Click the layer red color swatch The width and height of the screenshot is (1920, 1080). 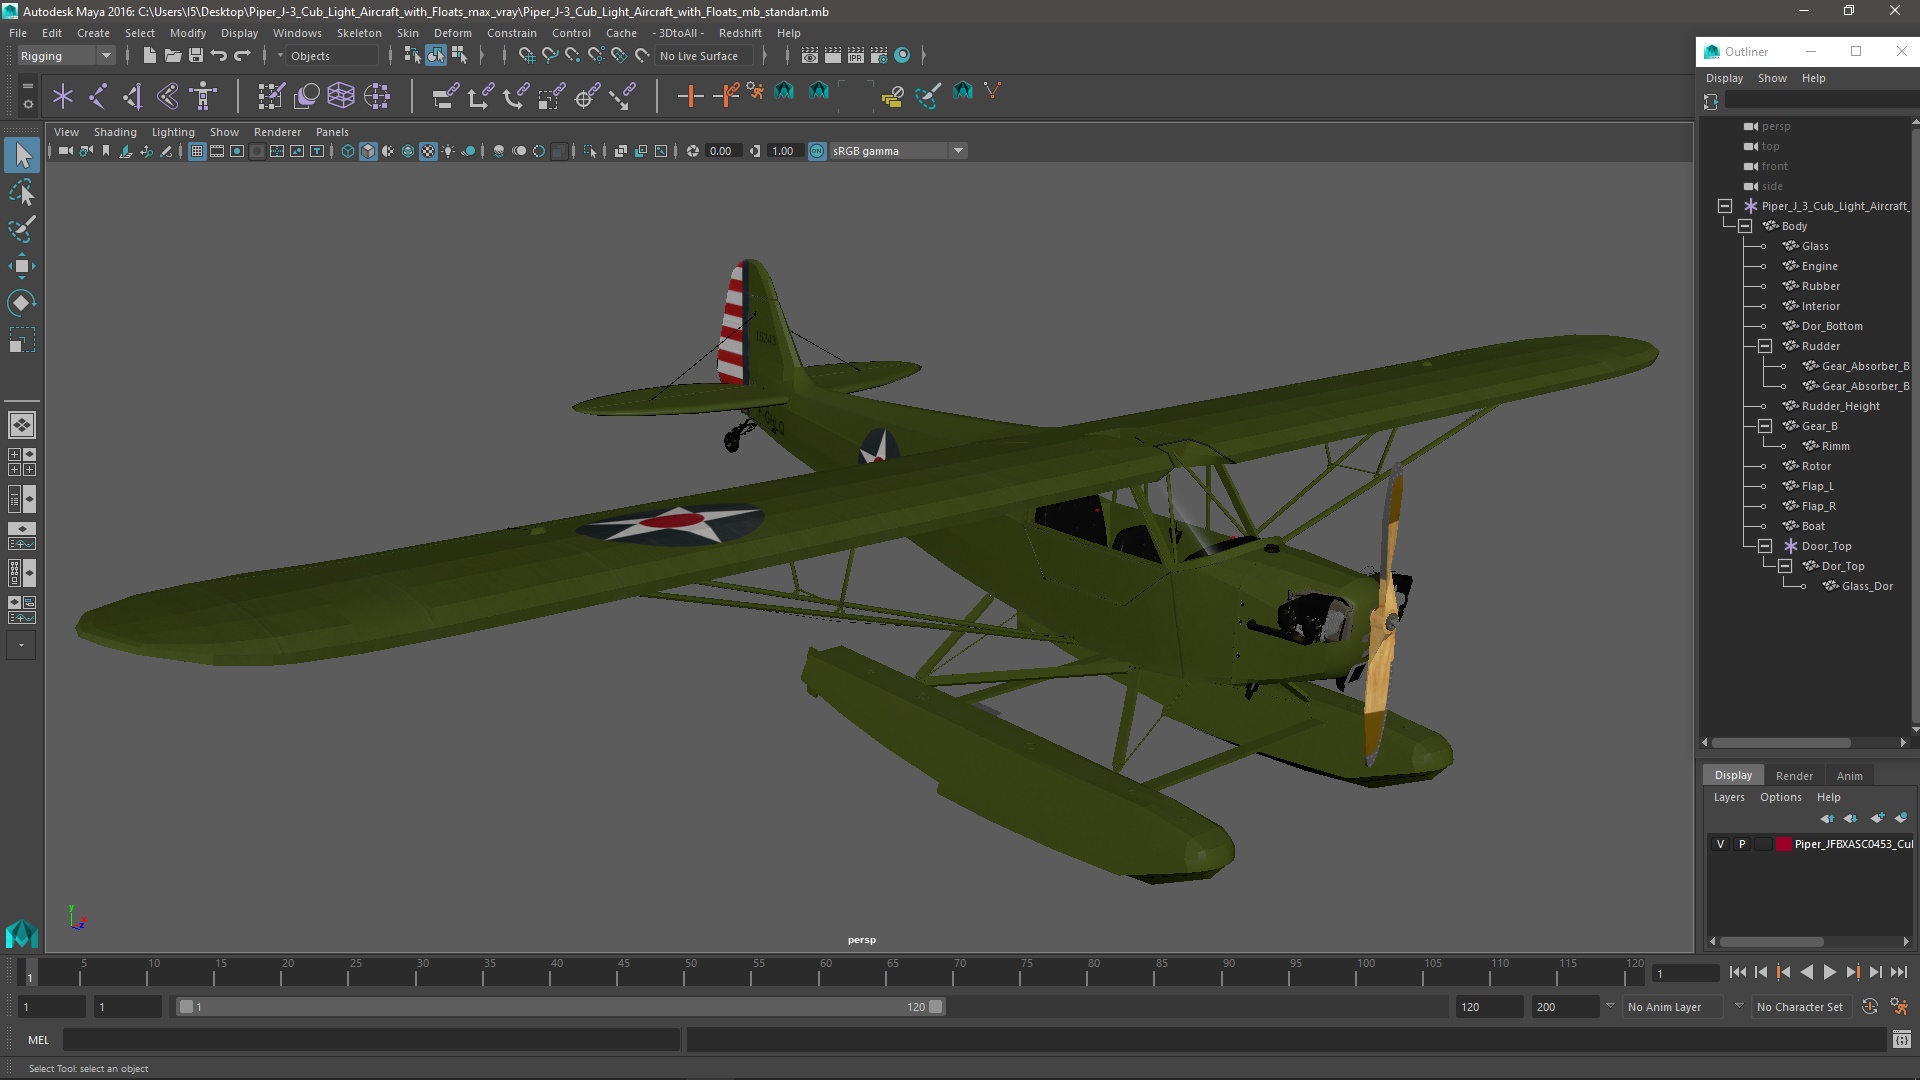pyautogui.click(x=1783, y=844)
